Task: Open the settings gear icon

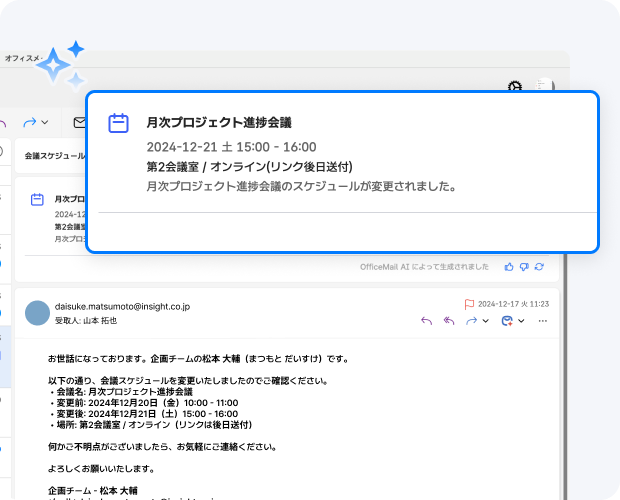Action: (515, 87)
